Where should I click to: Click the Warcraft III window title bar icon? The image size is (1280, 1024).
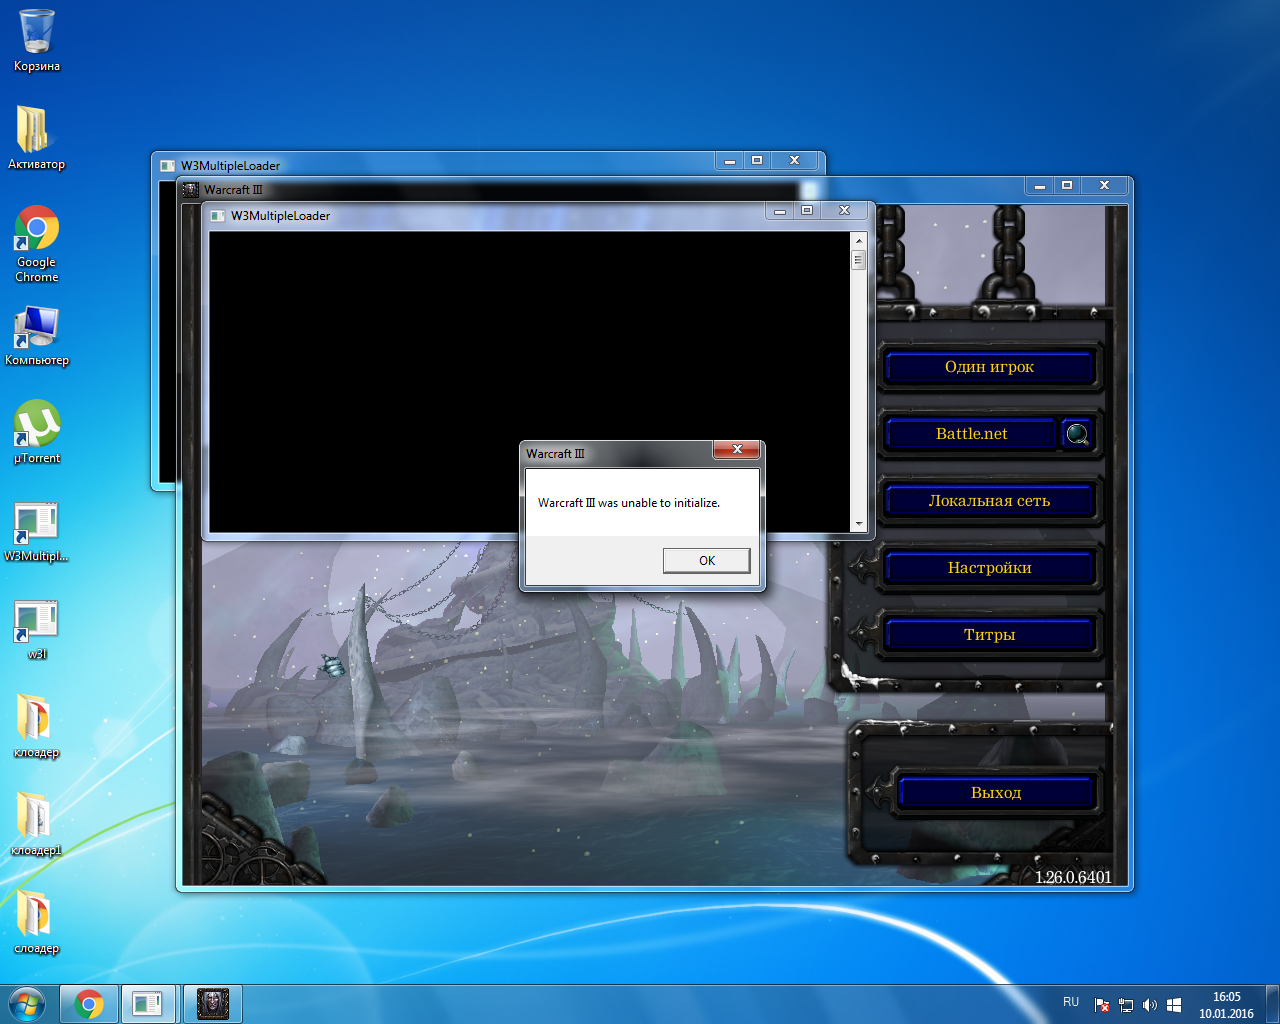pos(191,190)
